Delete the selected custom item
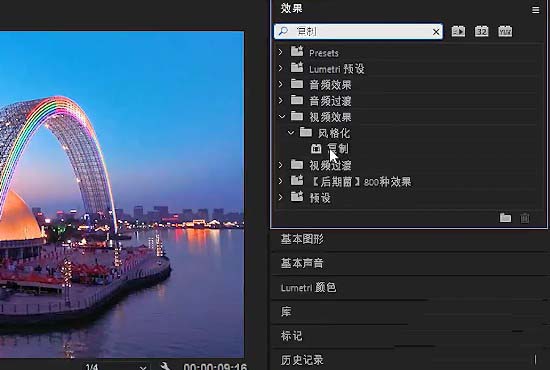 [525, 218]
